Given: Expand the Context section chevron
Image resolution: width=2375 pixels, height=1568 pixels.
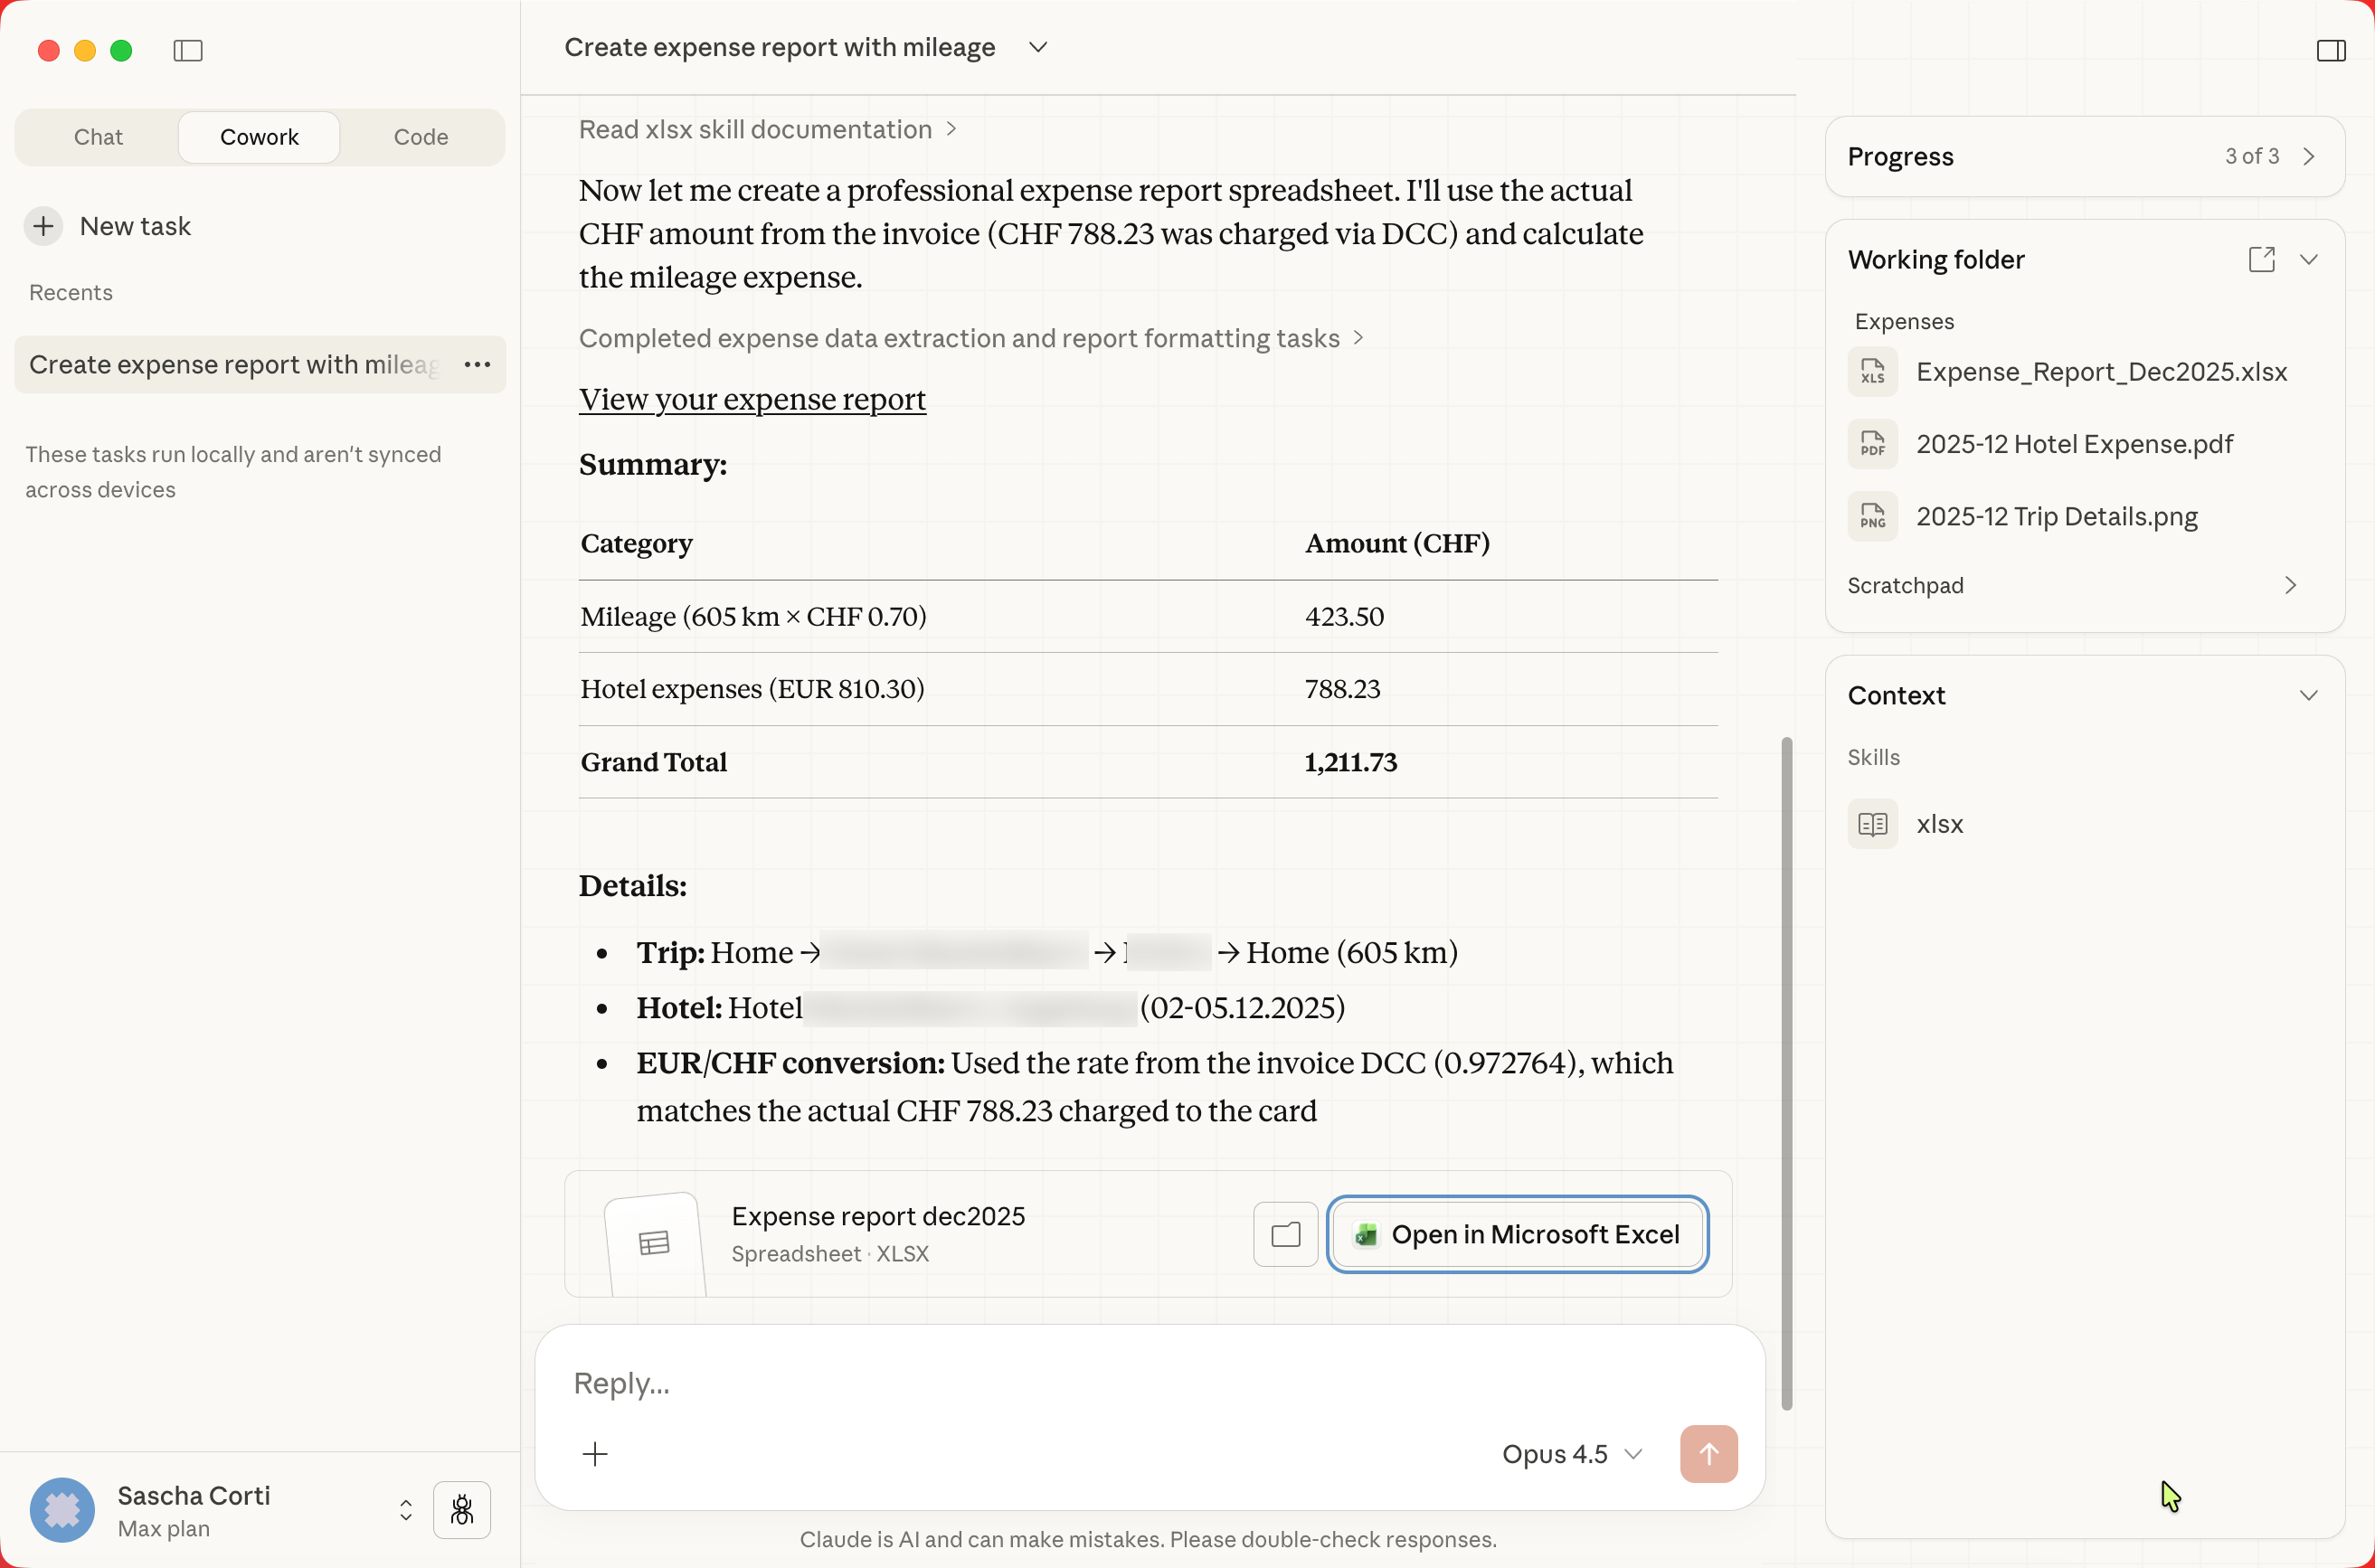Looking at the screenshot, I should click(x=2310, y=695).
